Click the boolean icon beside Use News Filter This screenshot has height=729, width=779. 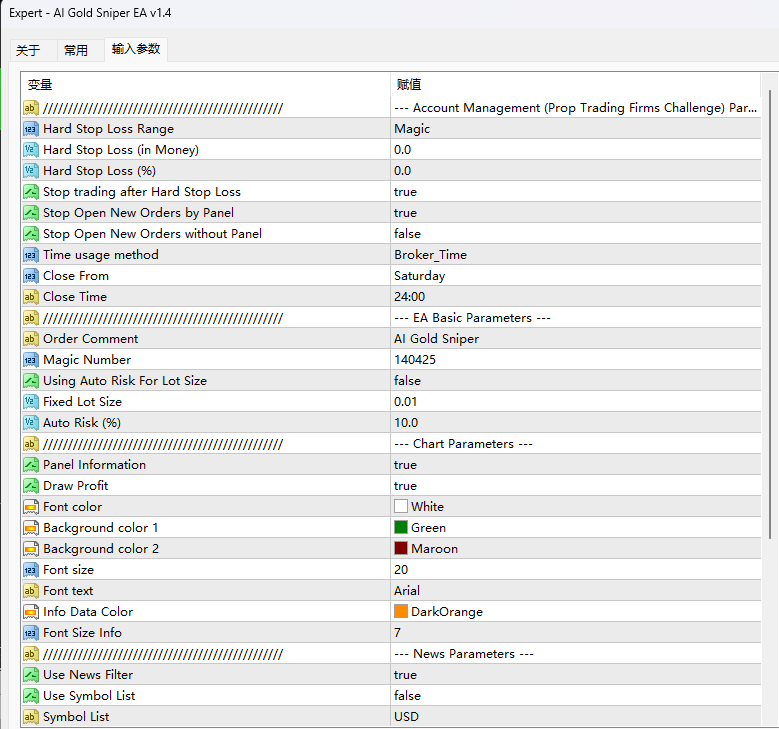30,675
